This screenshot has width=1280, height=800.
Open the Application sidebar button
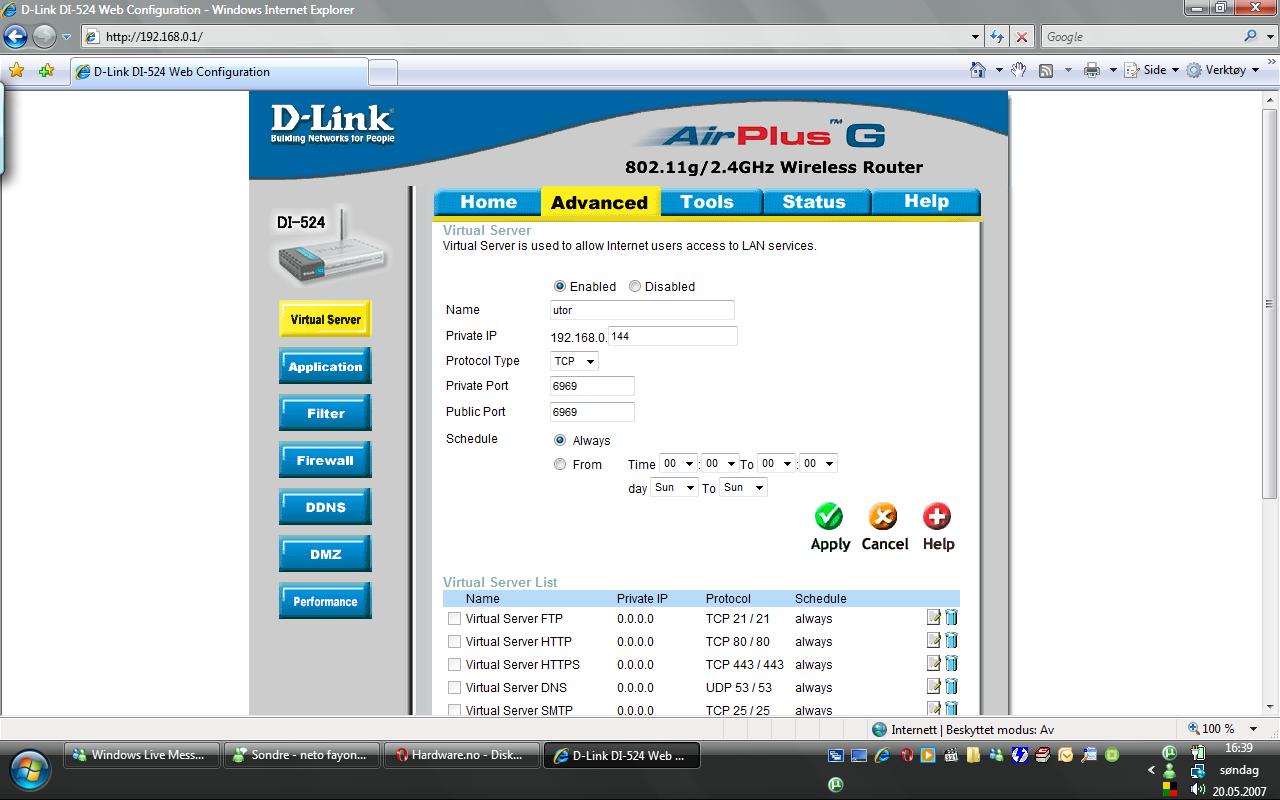click(x=325, y=366)
